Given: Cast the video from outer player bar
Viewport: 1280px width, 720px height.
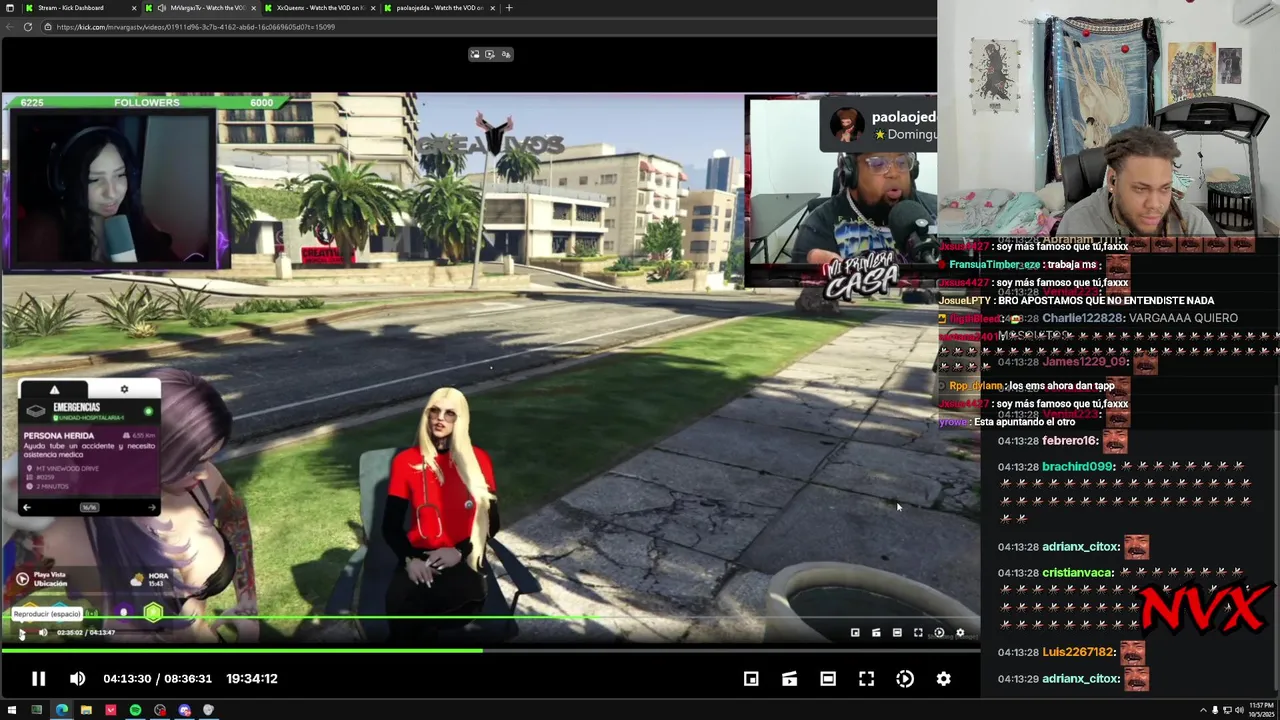Looking at the screenshot, I should click(789, 679).
